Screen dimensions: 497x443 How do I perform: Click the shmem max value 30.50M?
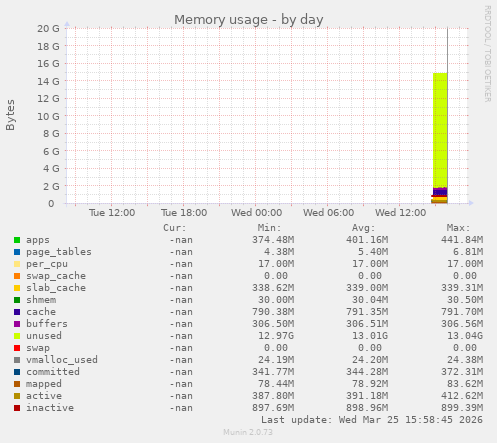(465, 300)
